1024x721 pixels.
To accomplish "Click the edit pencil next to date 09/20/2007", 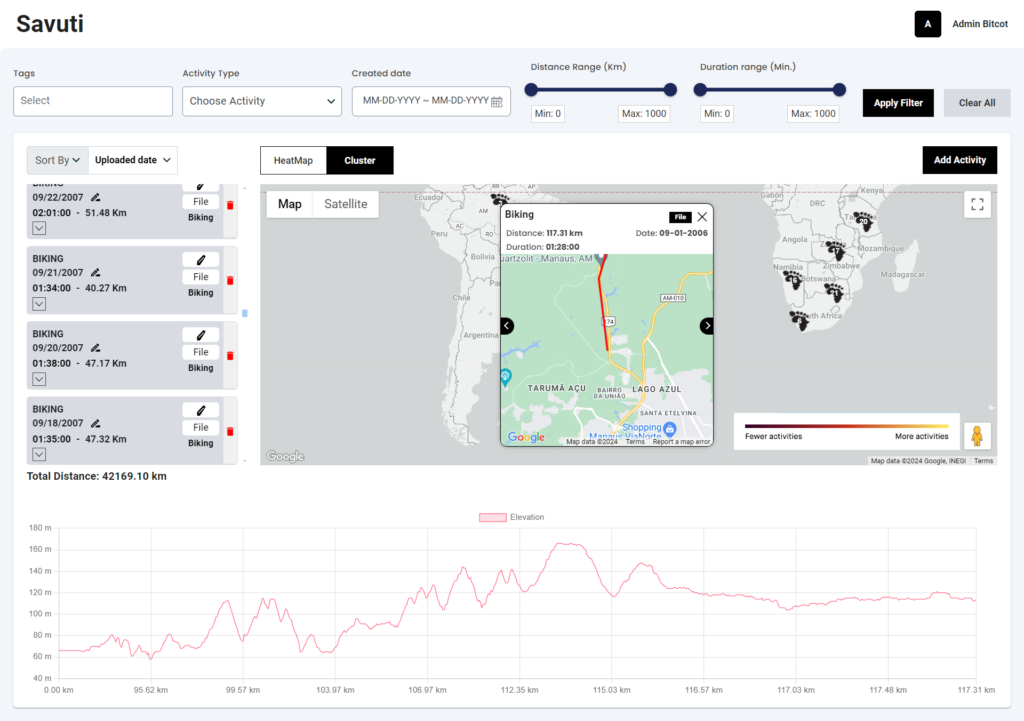I will click(x=95, y=348).
